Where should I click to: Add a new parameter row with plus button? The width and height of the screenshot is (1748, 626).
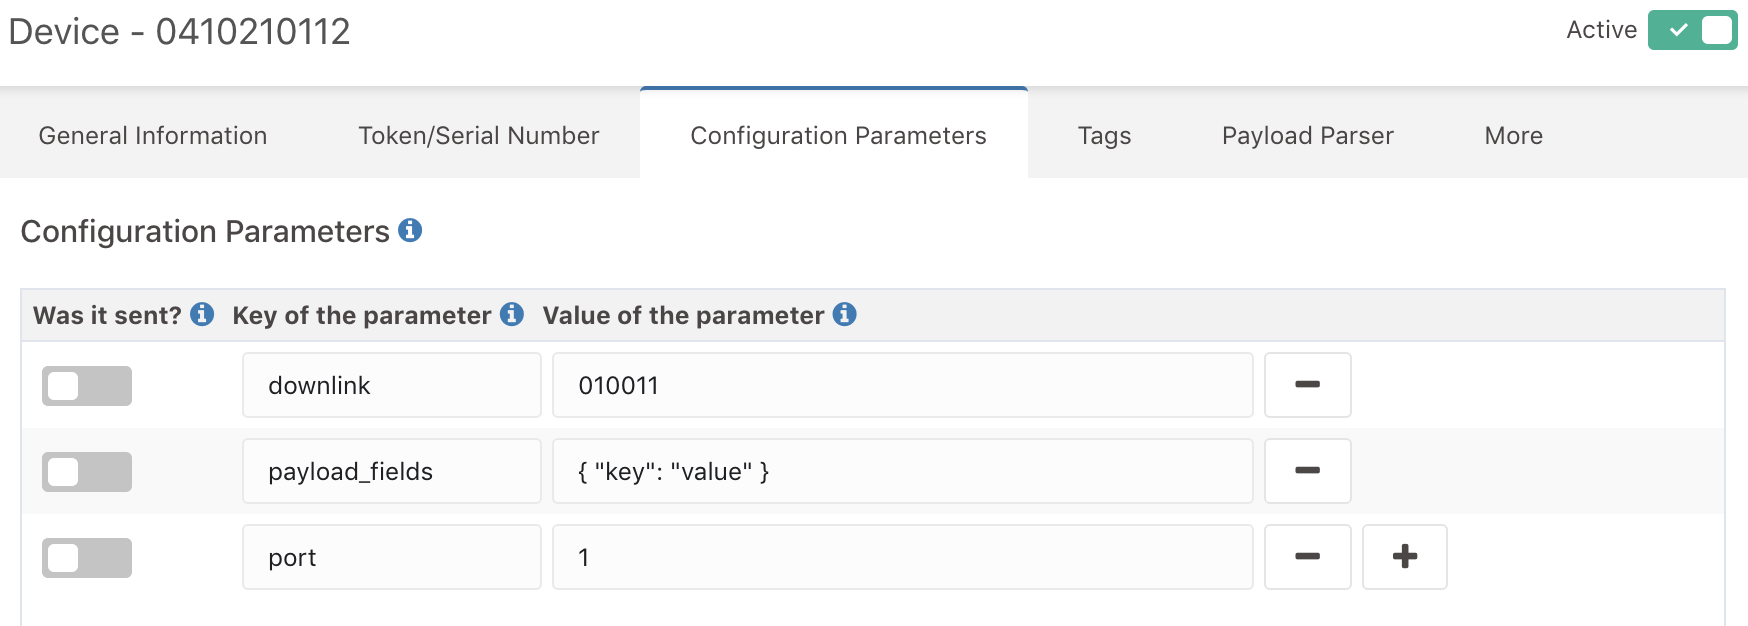(1404, 557)
